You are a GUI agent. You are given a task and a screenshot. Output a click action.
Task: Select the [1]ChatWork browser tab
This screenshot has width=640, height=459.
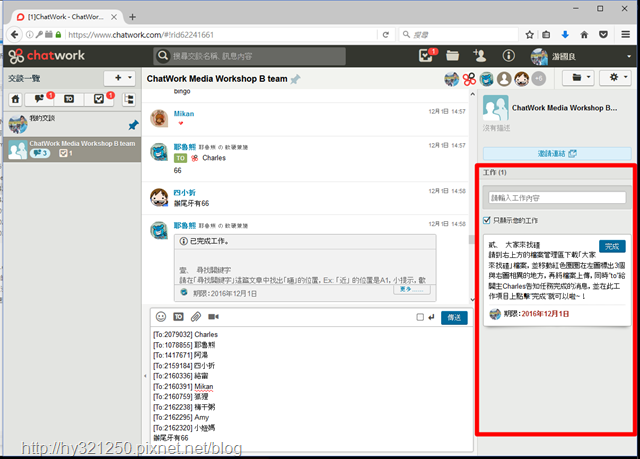click(x=67, y=17)
